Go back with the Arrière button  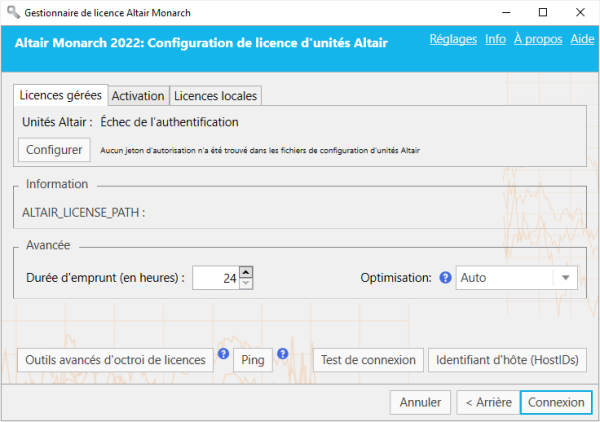488,402
